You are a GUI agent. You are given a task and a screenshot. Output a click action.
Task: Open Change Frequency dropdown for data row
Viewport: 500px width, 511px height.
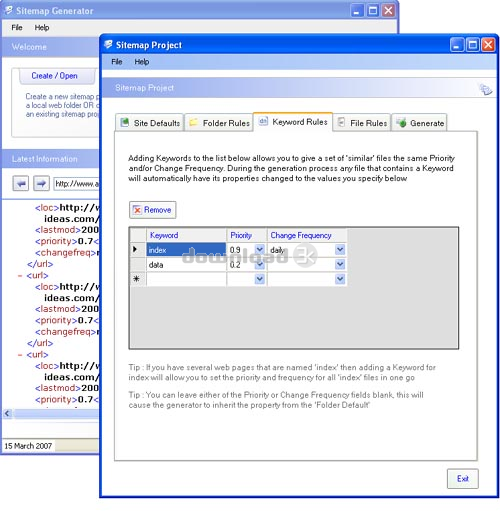point(340,264)
